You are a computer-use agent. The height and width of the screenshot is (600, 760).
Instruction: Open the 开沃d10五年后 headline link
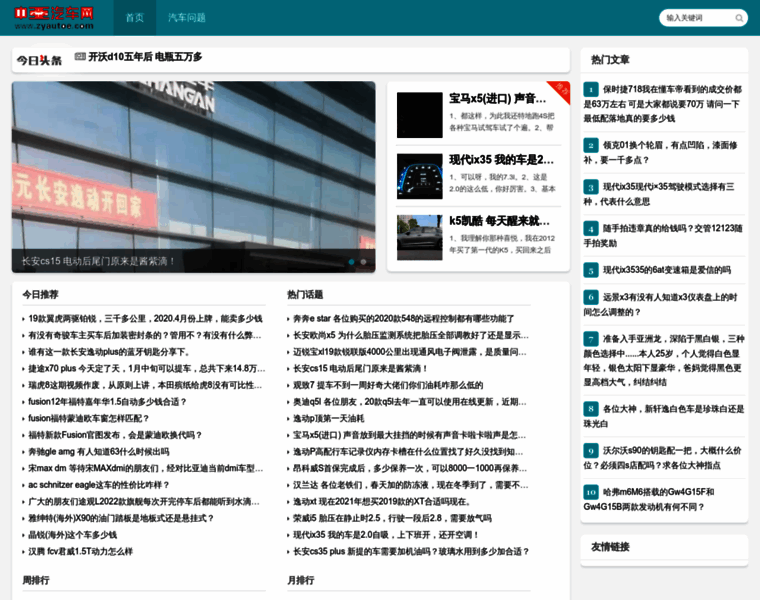145,57
